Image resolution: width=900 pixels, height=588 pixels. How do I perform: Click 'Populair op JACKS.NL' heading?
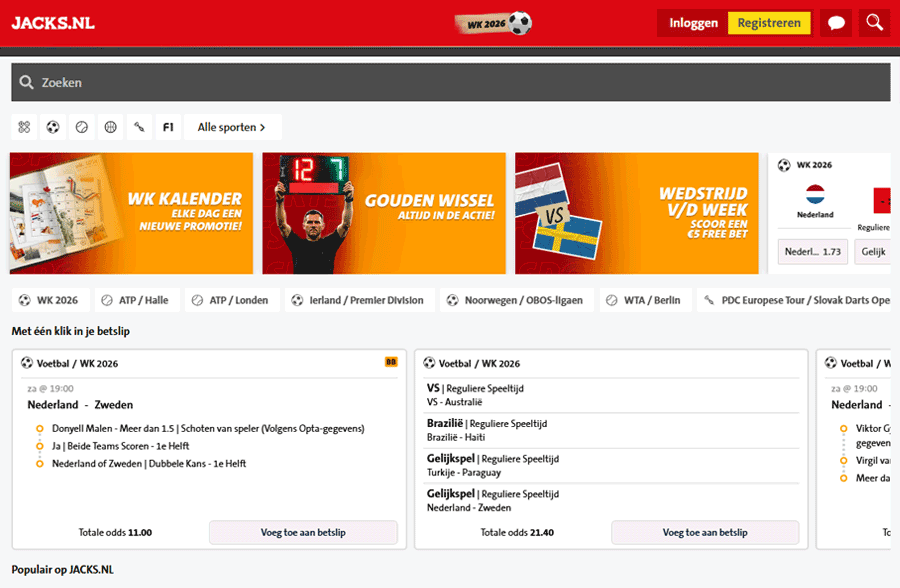pyautogui.click(x=63, y=570)
